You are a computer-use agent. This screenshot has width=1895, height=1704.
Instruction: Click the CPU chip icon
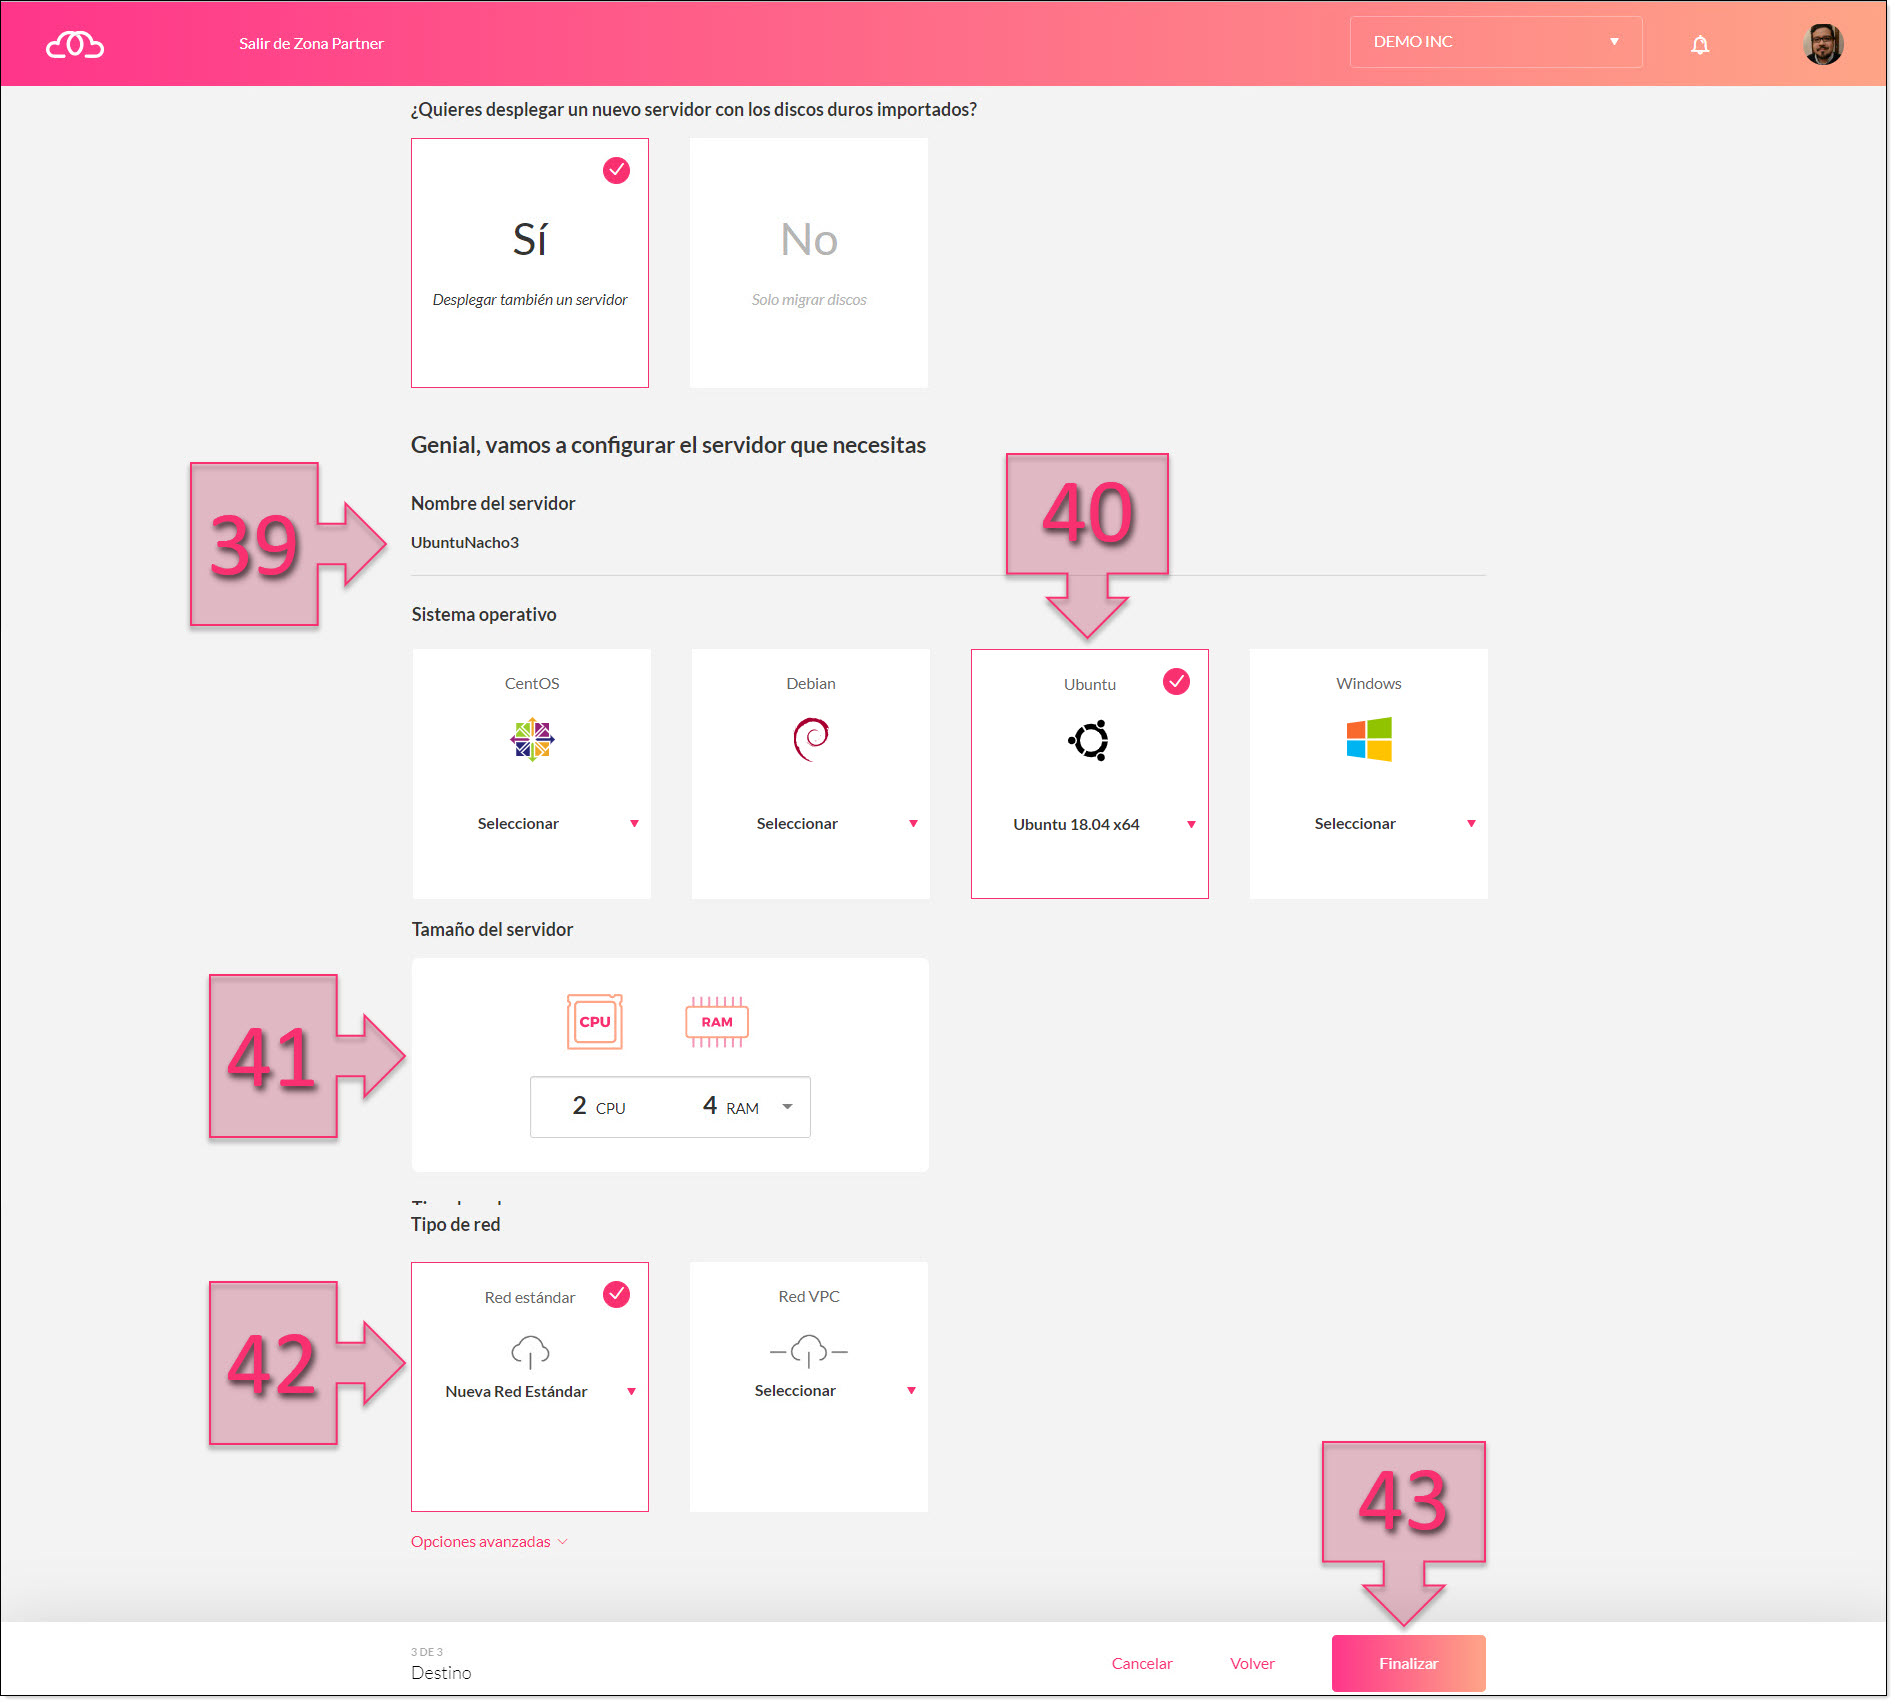tap(595, 1021)
